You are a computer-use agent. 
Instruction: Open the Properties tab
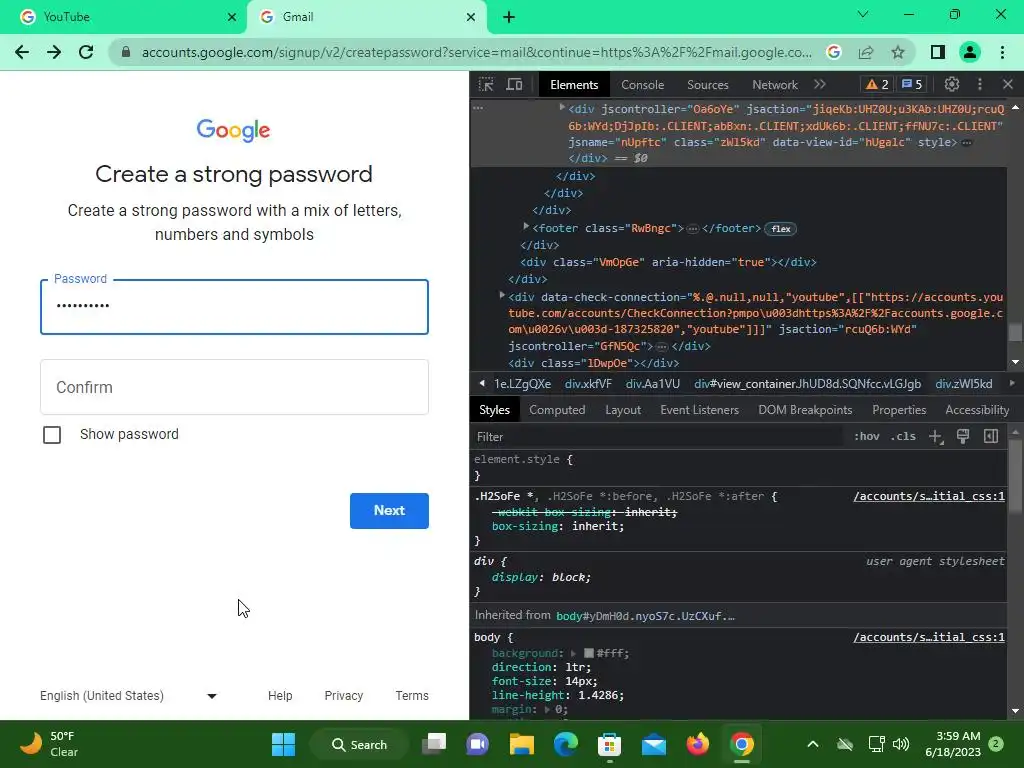point(899,410)
